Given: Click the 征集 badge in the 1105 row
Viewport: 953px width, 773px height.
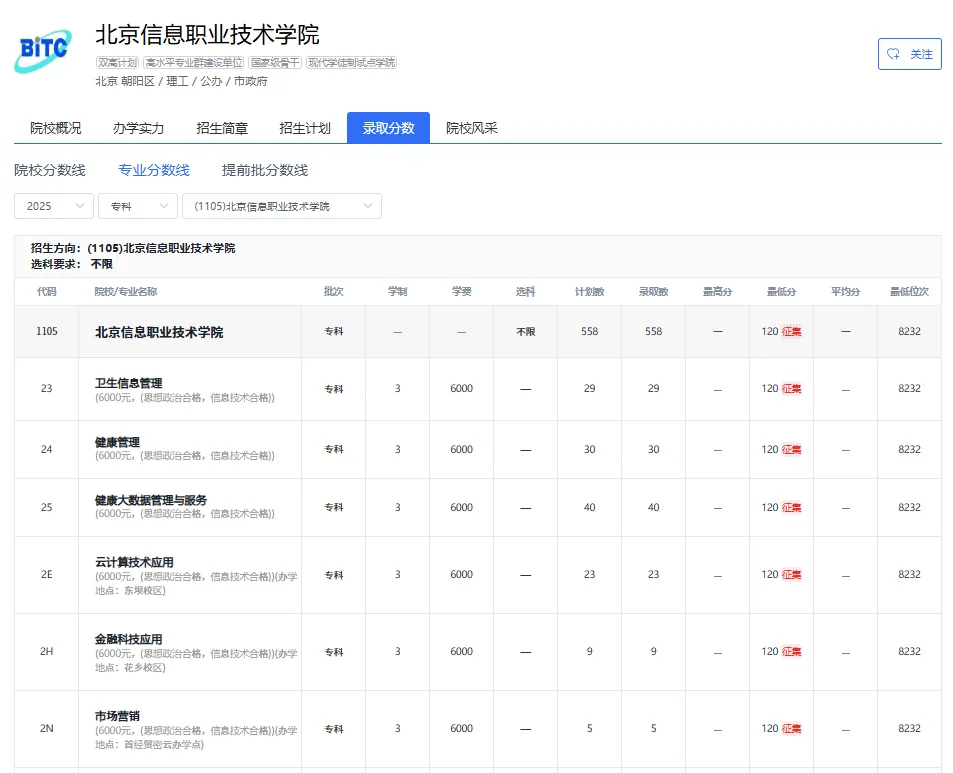Looking at the screenshot, I should (x=791, y=331).
